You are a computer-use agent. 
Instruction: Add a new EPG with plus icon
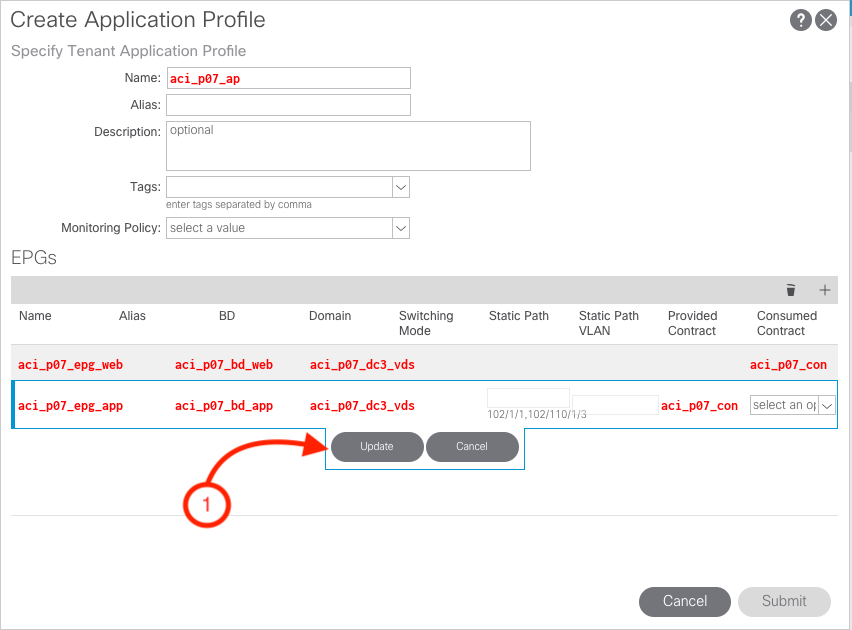[x=825, y=290]
